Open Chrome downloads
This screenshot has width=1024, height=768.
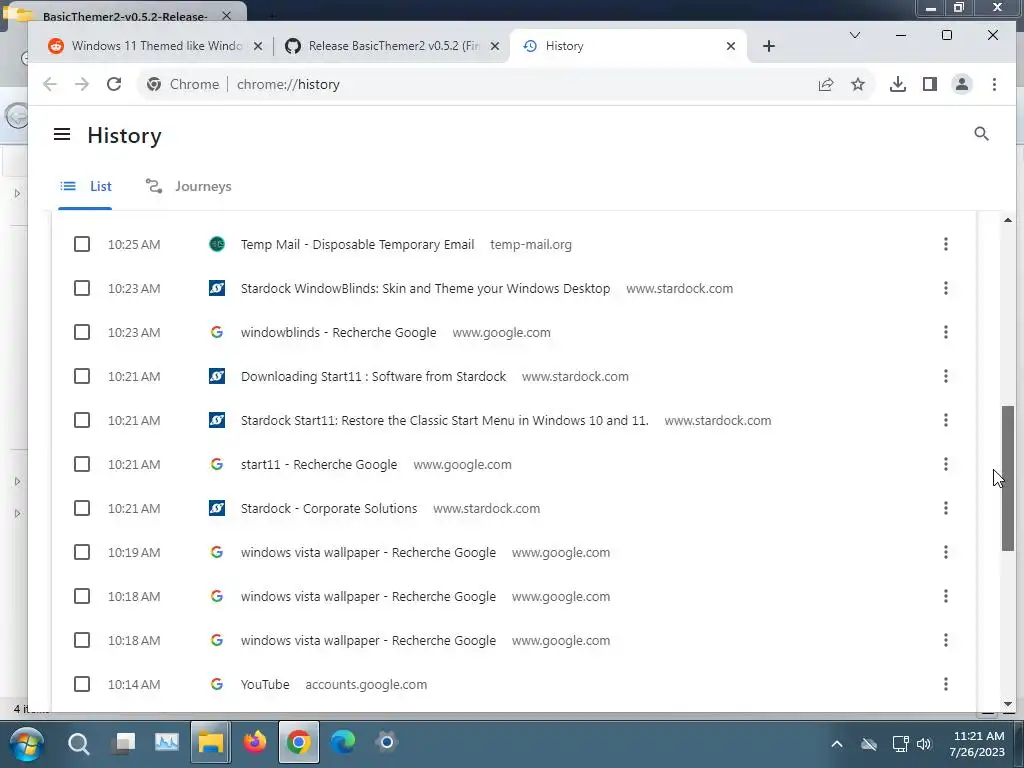click(x=898, y=84)
